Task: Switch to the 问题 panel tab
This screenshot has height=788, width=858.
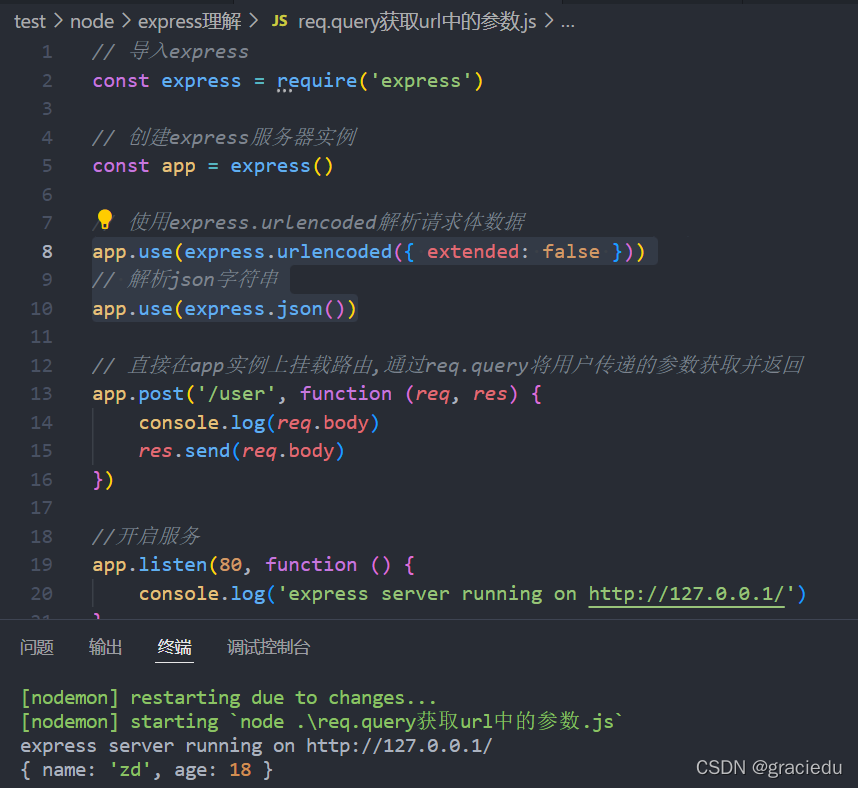Action: pyautogui.click(x=36, y=647)
